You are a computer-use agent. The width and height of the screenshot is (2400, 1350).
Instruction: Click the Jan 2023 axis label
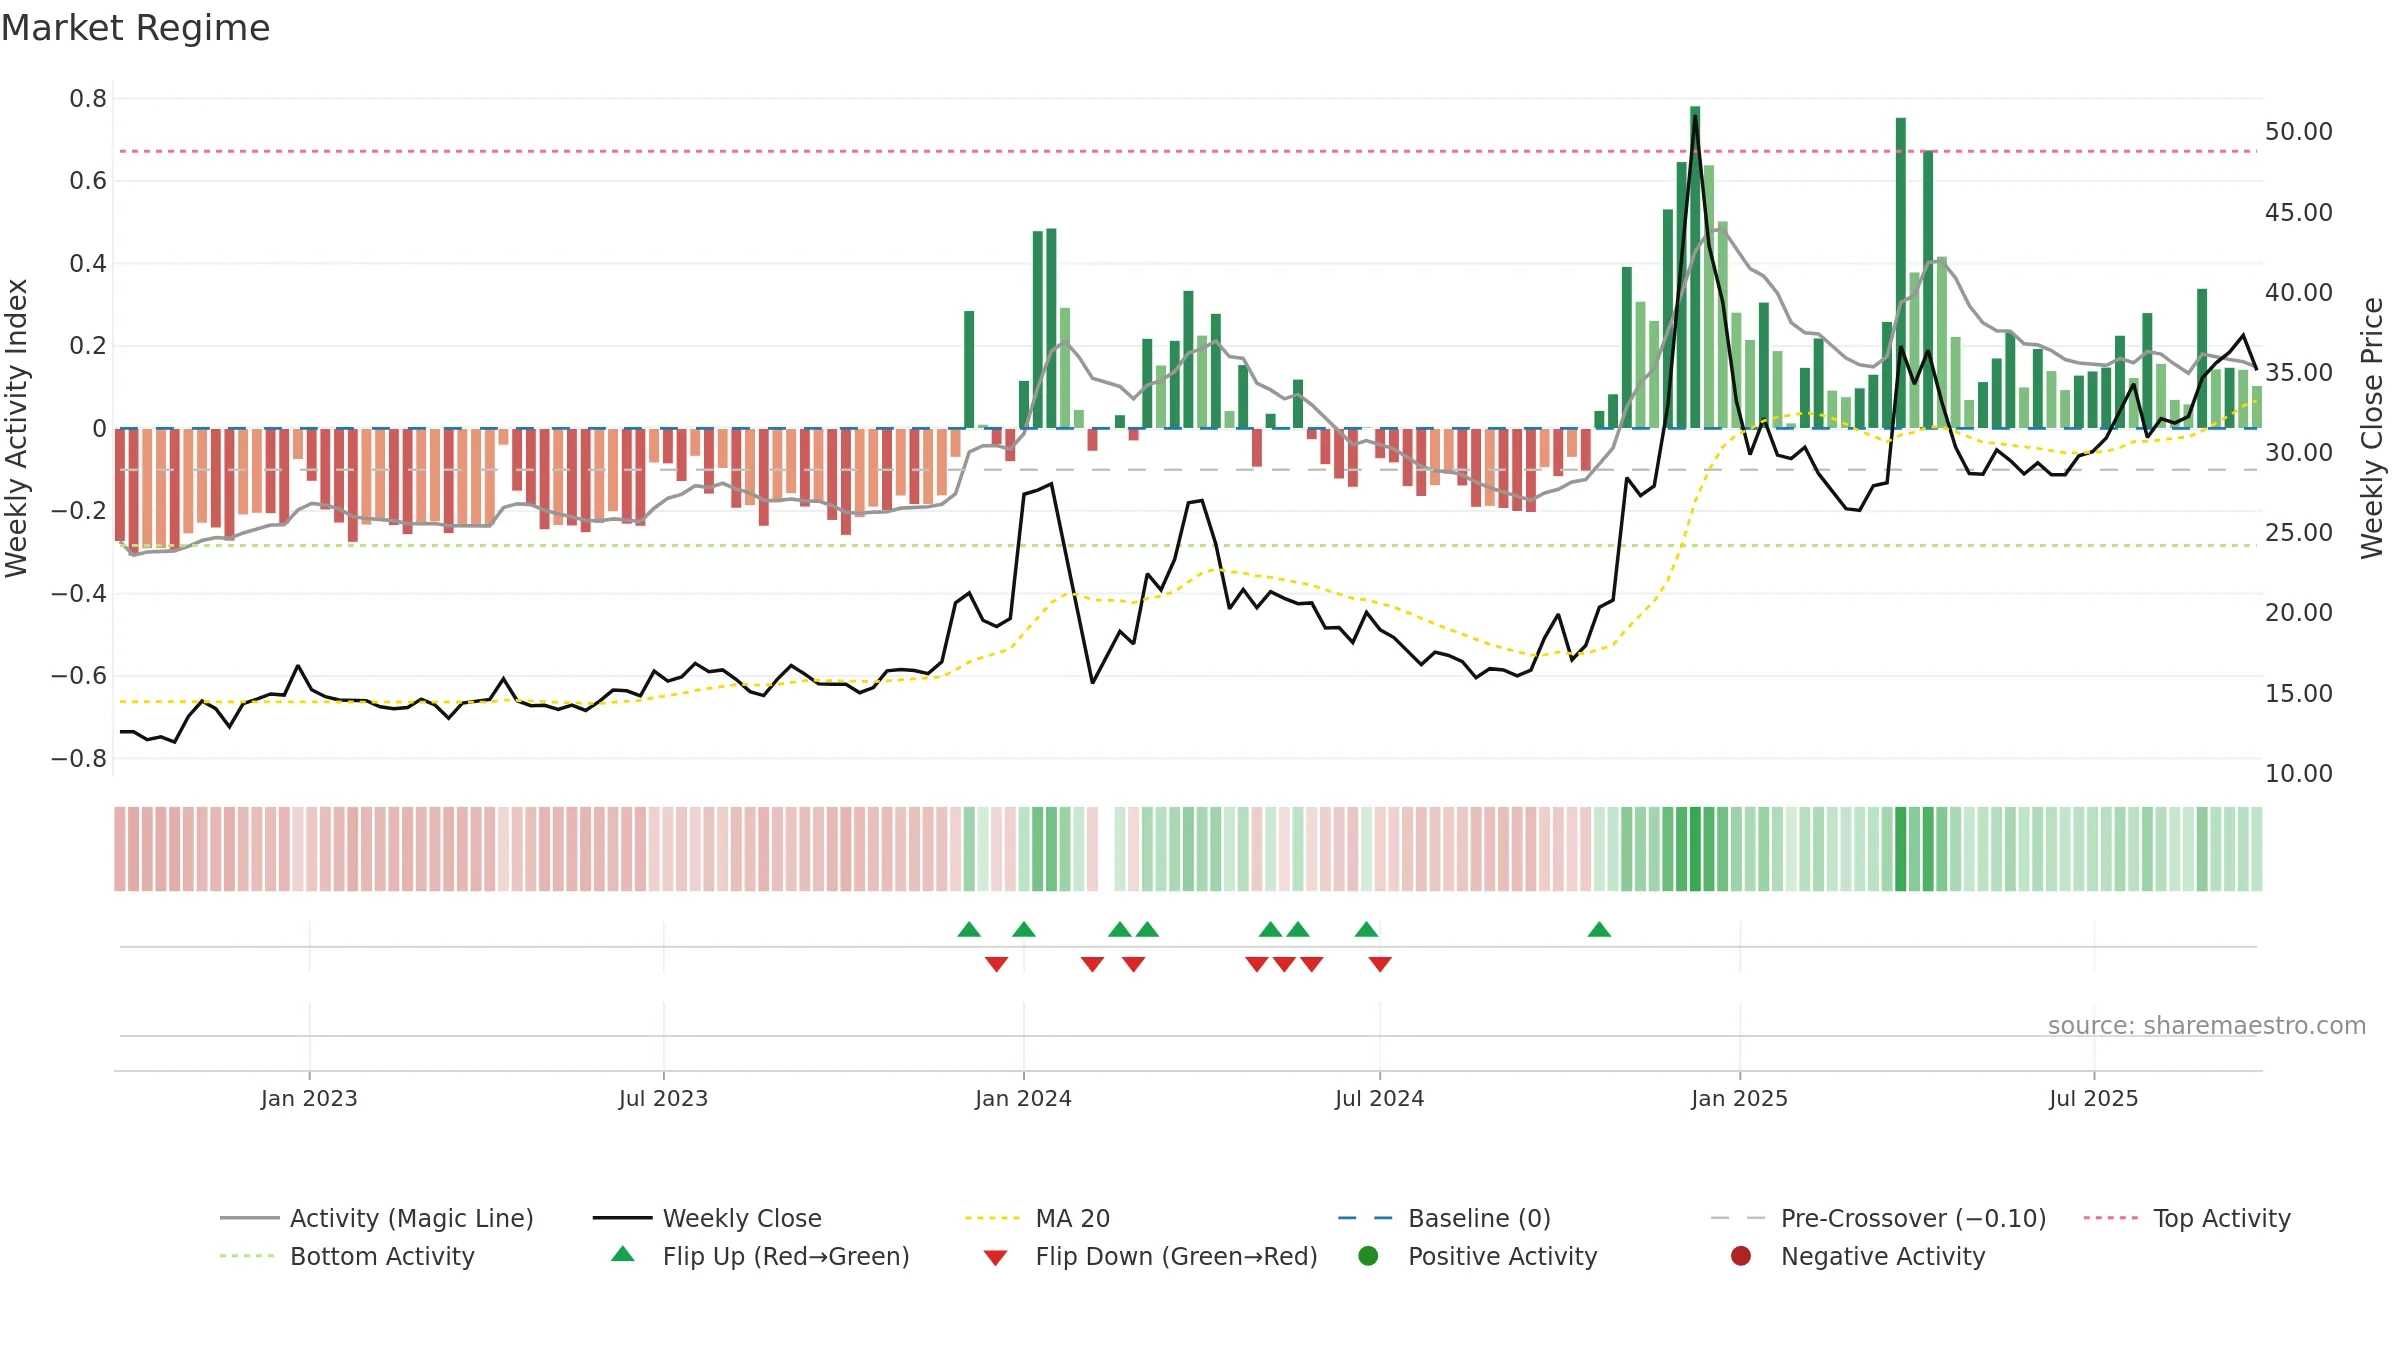(x=309, y=1098)
